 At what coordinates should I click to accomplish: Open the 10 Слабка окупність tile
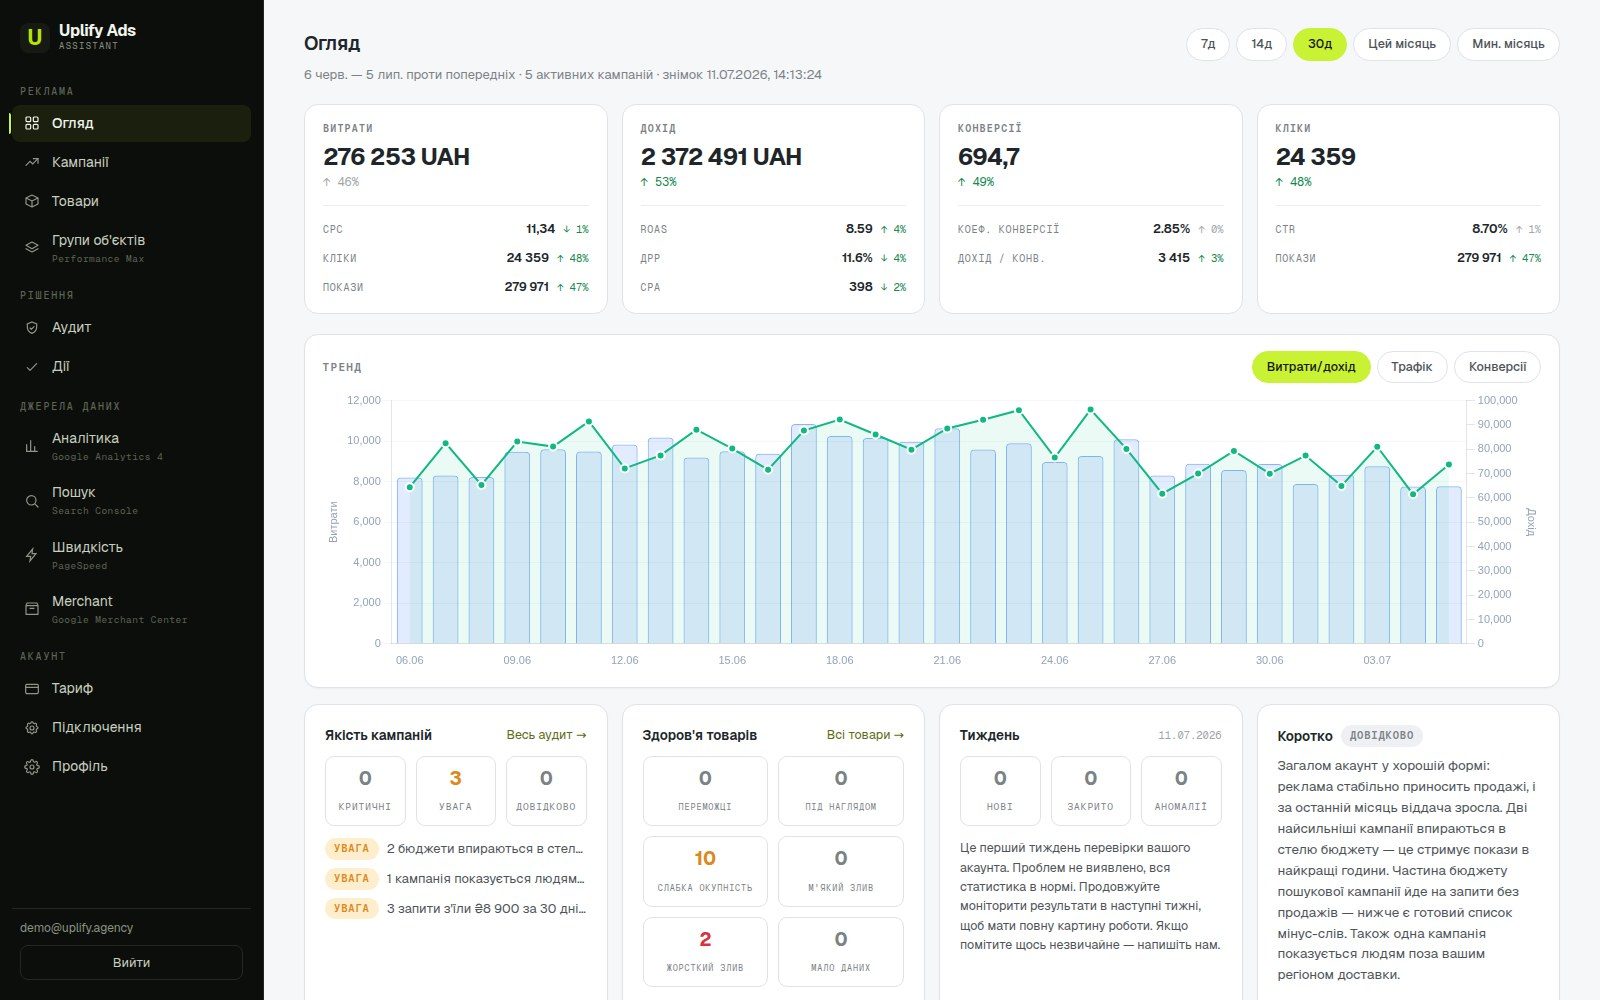(x=705, y=871)
